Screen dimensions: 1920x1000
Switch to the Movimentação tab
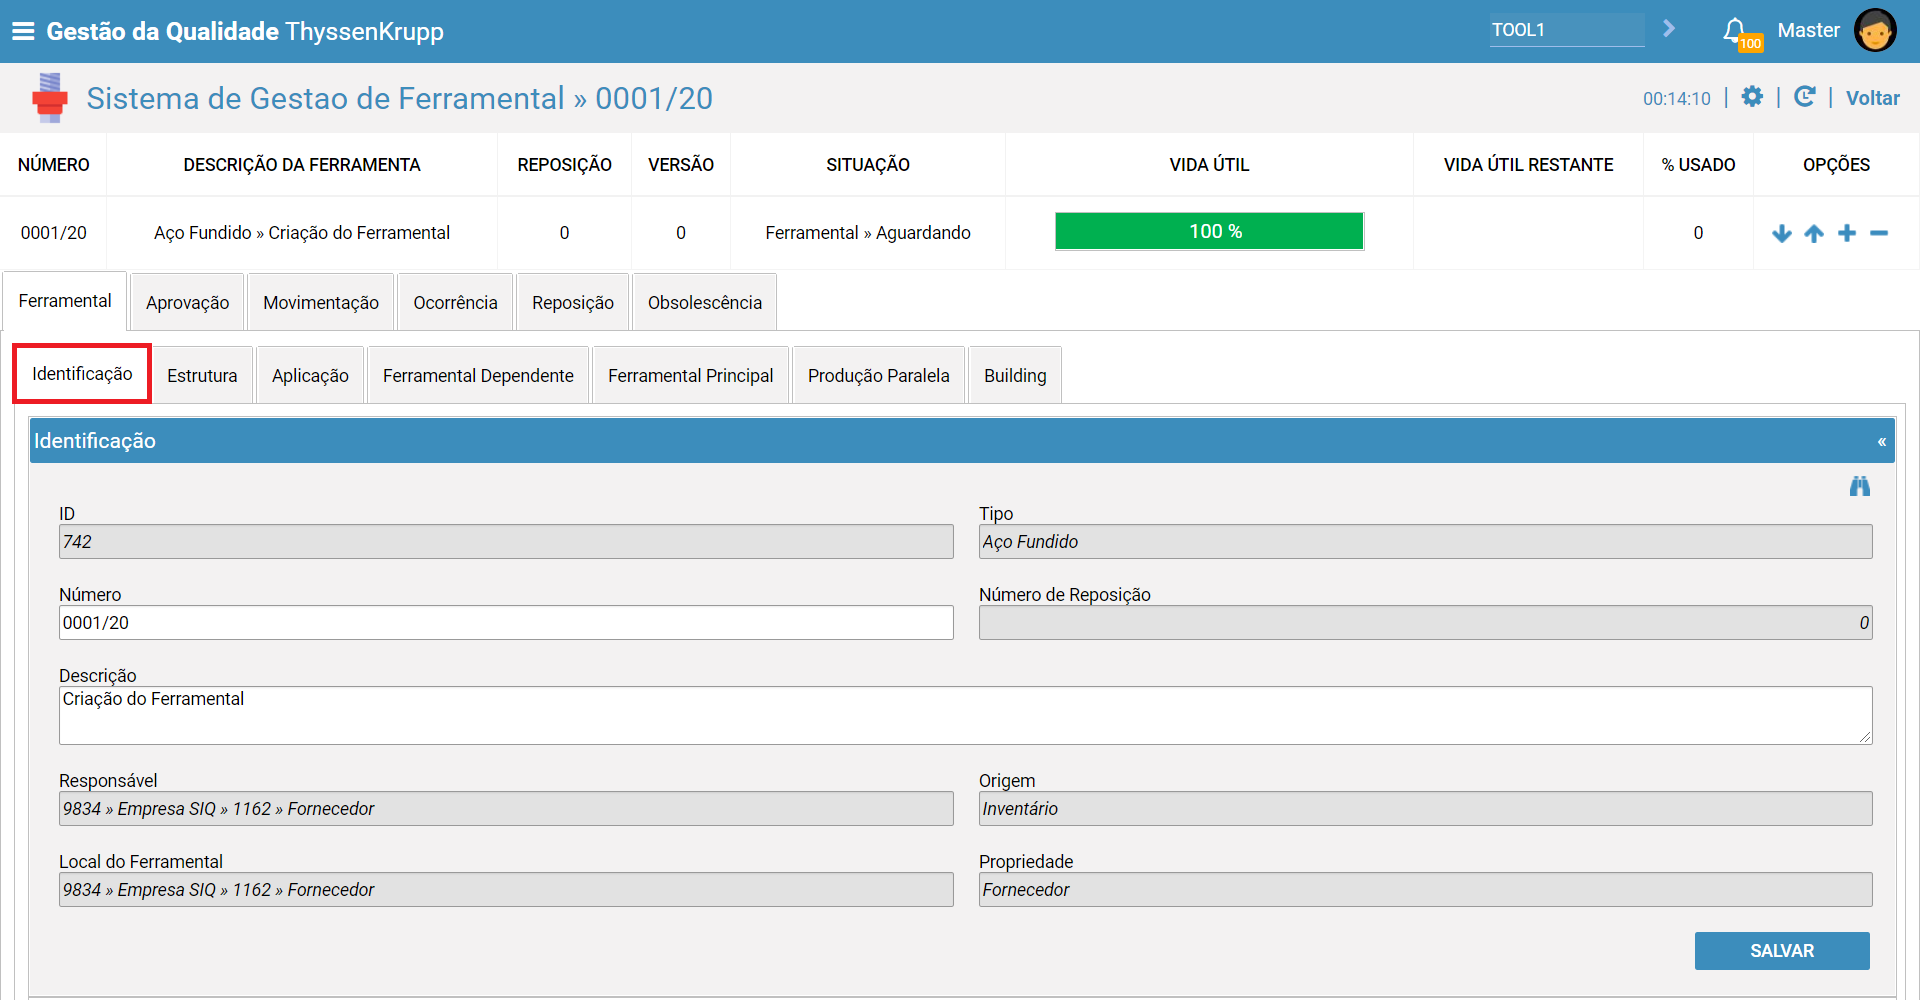pyautogui.click(x=320, y=301)
